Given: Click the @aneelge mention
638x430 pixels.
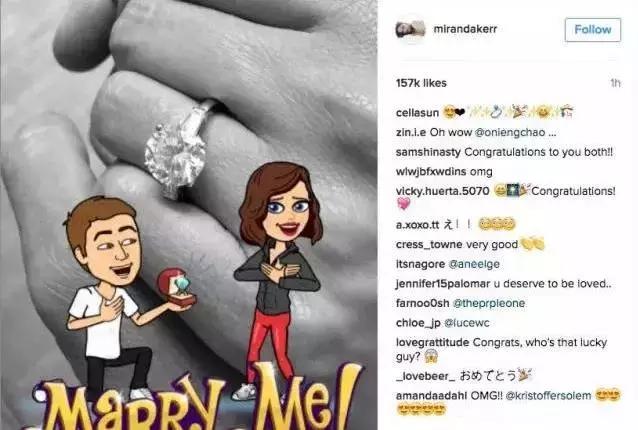Looking at the screenshot, I should tap(474, 264).
